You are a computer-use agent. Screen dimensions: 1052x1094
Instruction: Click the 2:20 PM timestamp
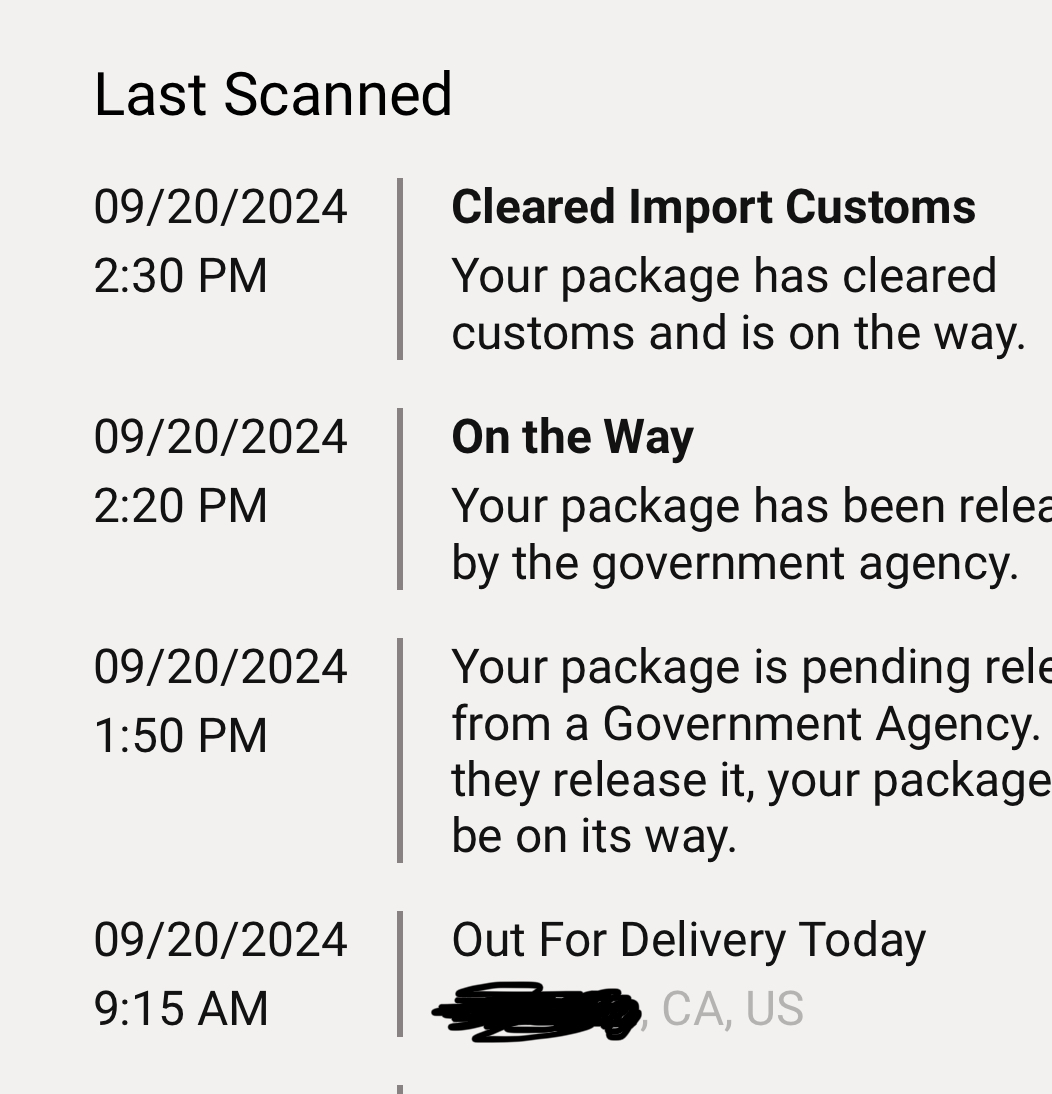(x=181, y=506)
